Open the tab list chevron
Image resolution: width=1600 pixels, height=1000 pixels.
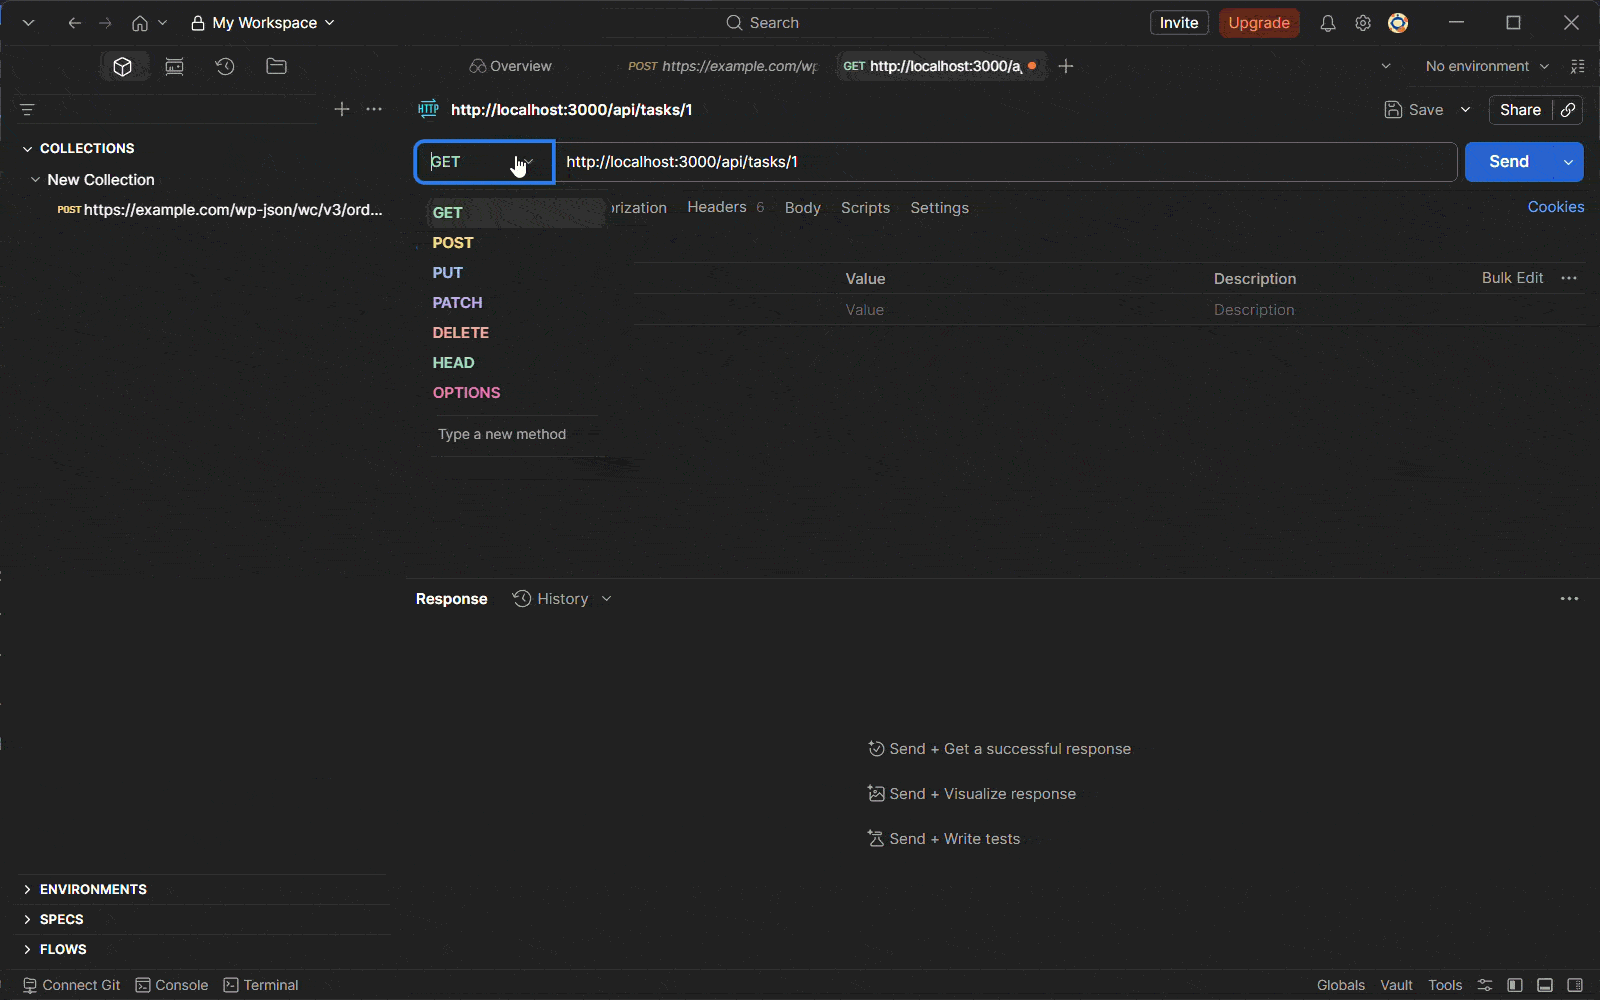point(1385,66)
